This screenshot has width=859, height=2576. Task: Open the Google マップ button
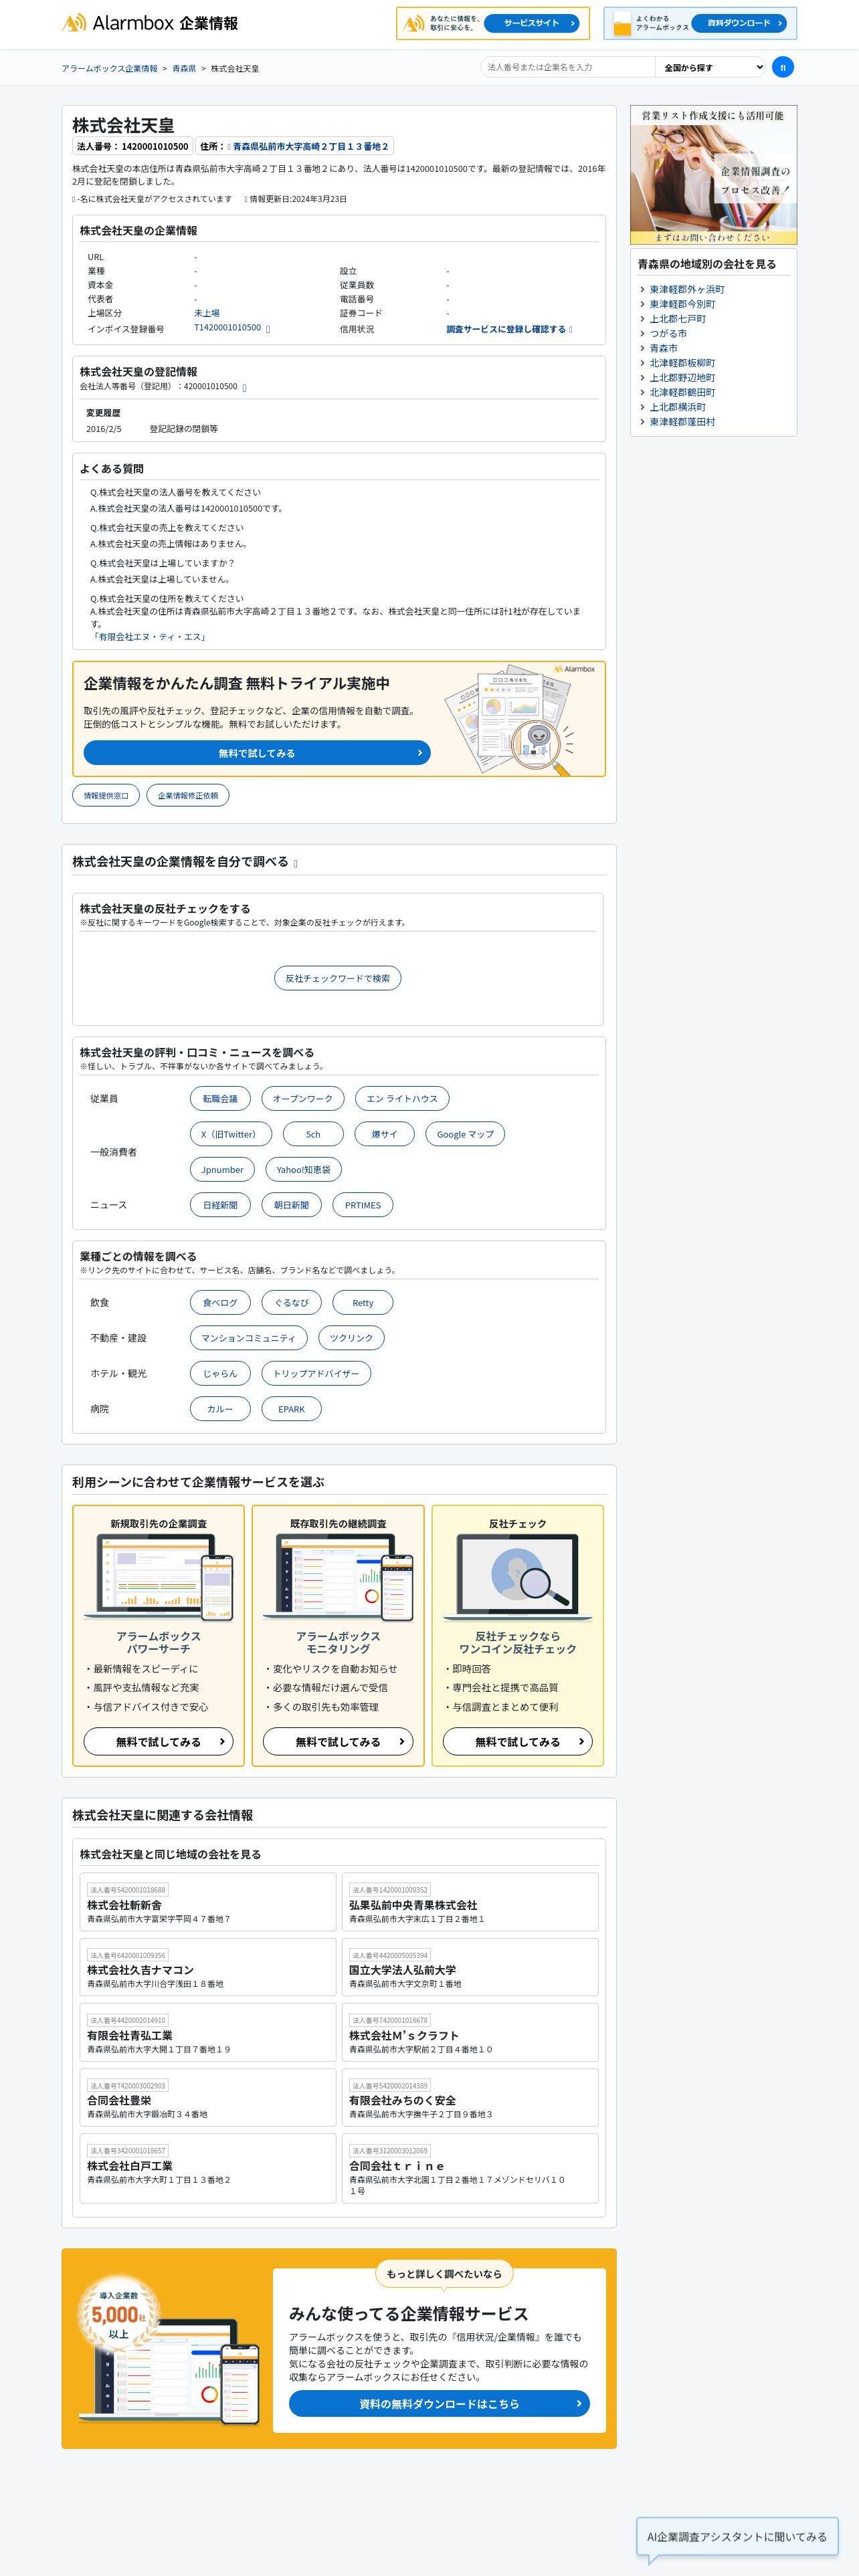tap(465, 1134)
